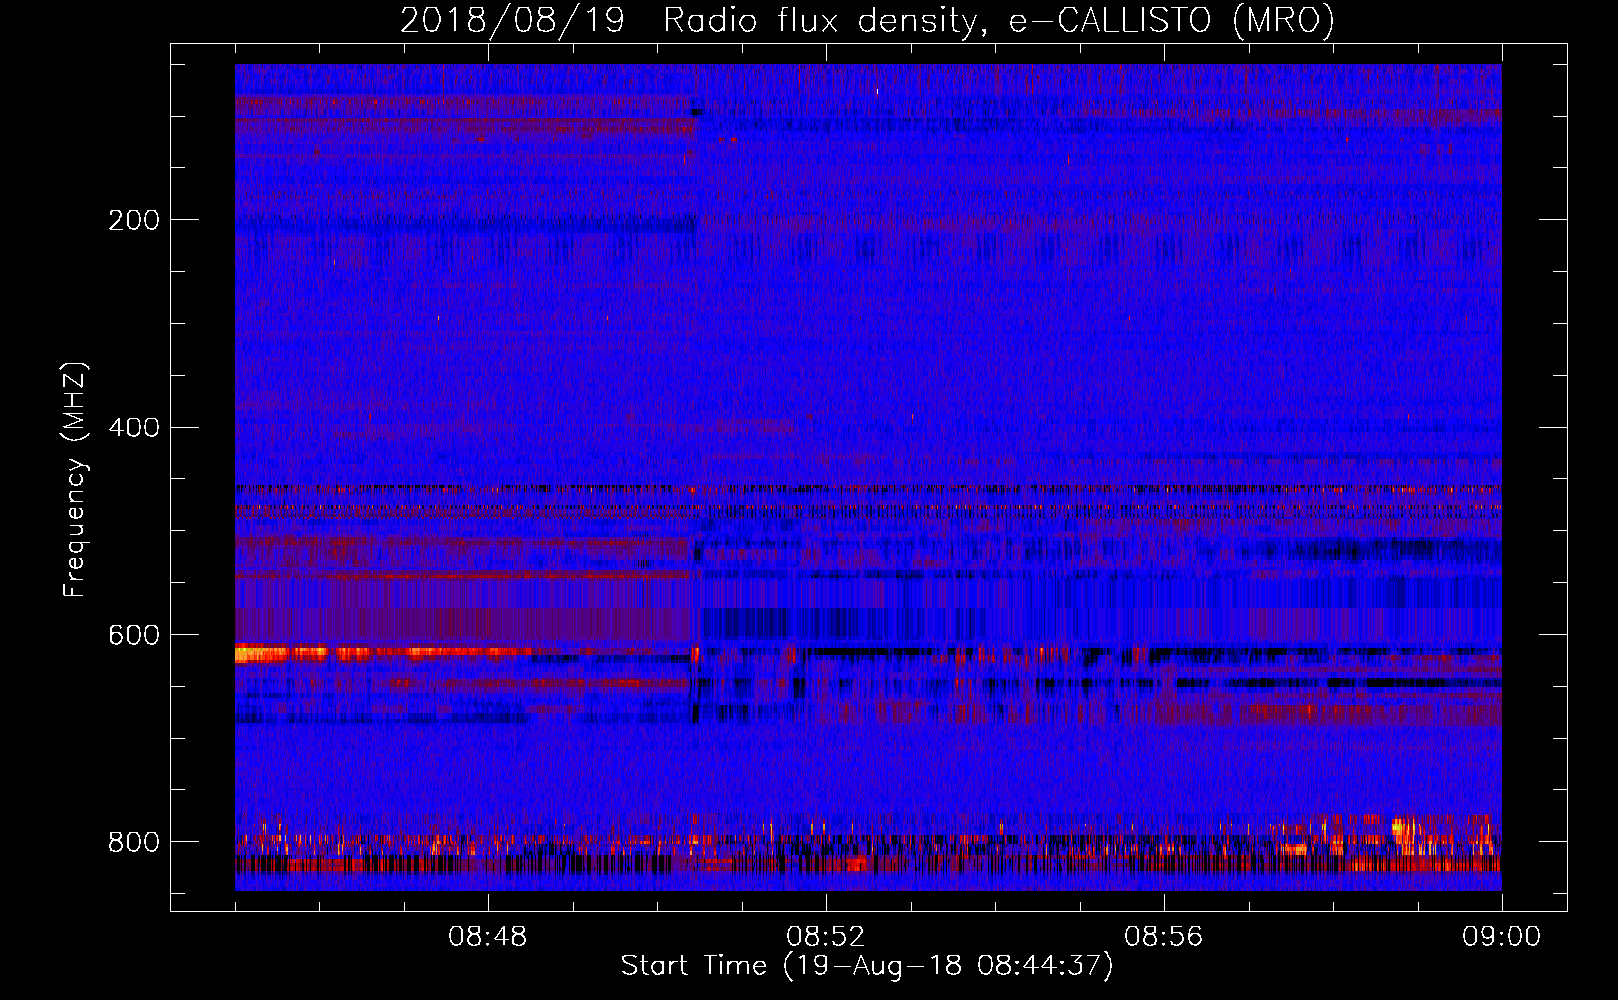Select the Frequency (MHZ) axis label
Image resolution: width=1618 pixels, height=1000 pixels.
[x=75, y=479]
